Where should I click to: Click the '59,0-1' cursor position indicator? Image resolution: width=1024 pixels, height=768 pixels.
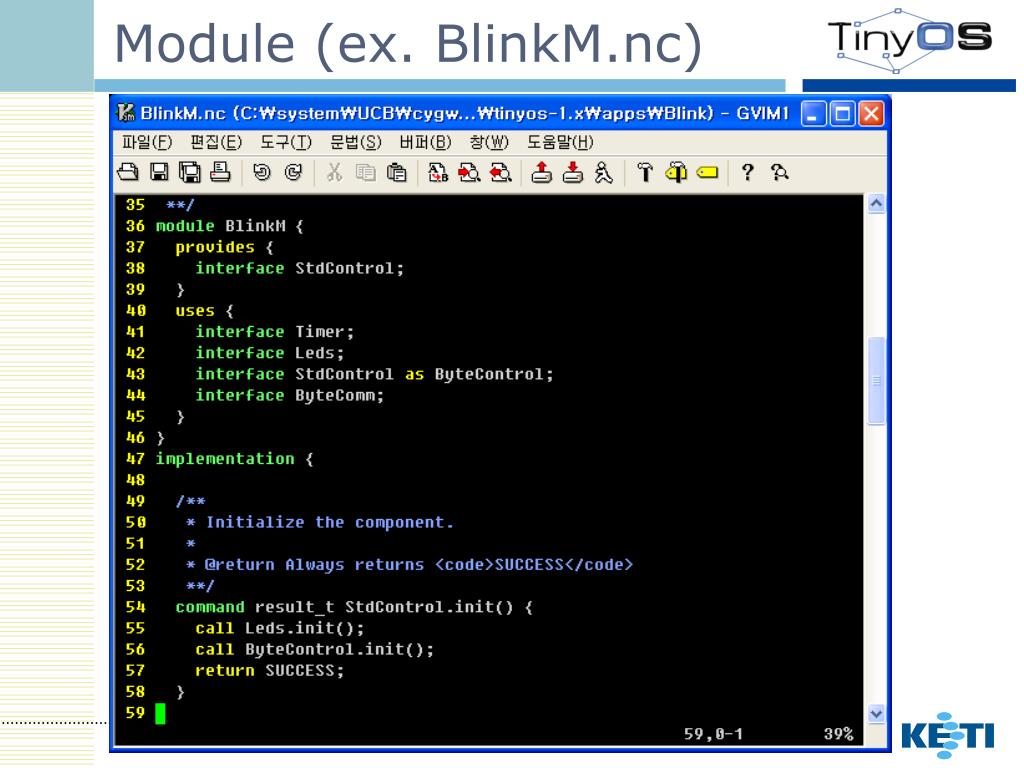click(713, 734)
